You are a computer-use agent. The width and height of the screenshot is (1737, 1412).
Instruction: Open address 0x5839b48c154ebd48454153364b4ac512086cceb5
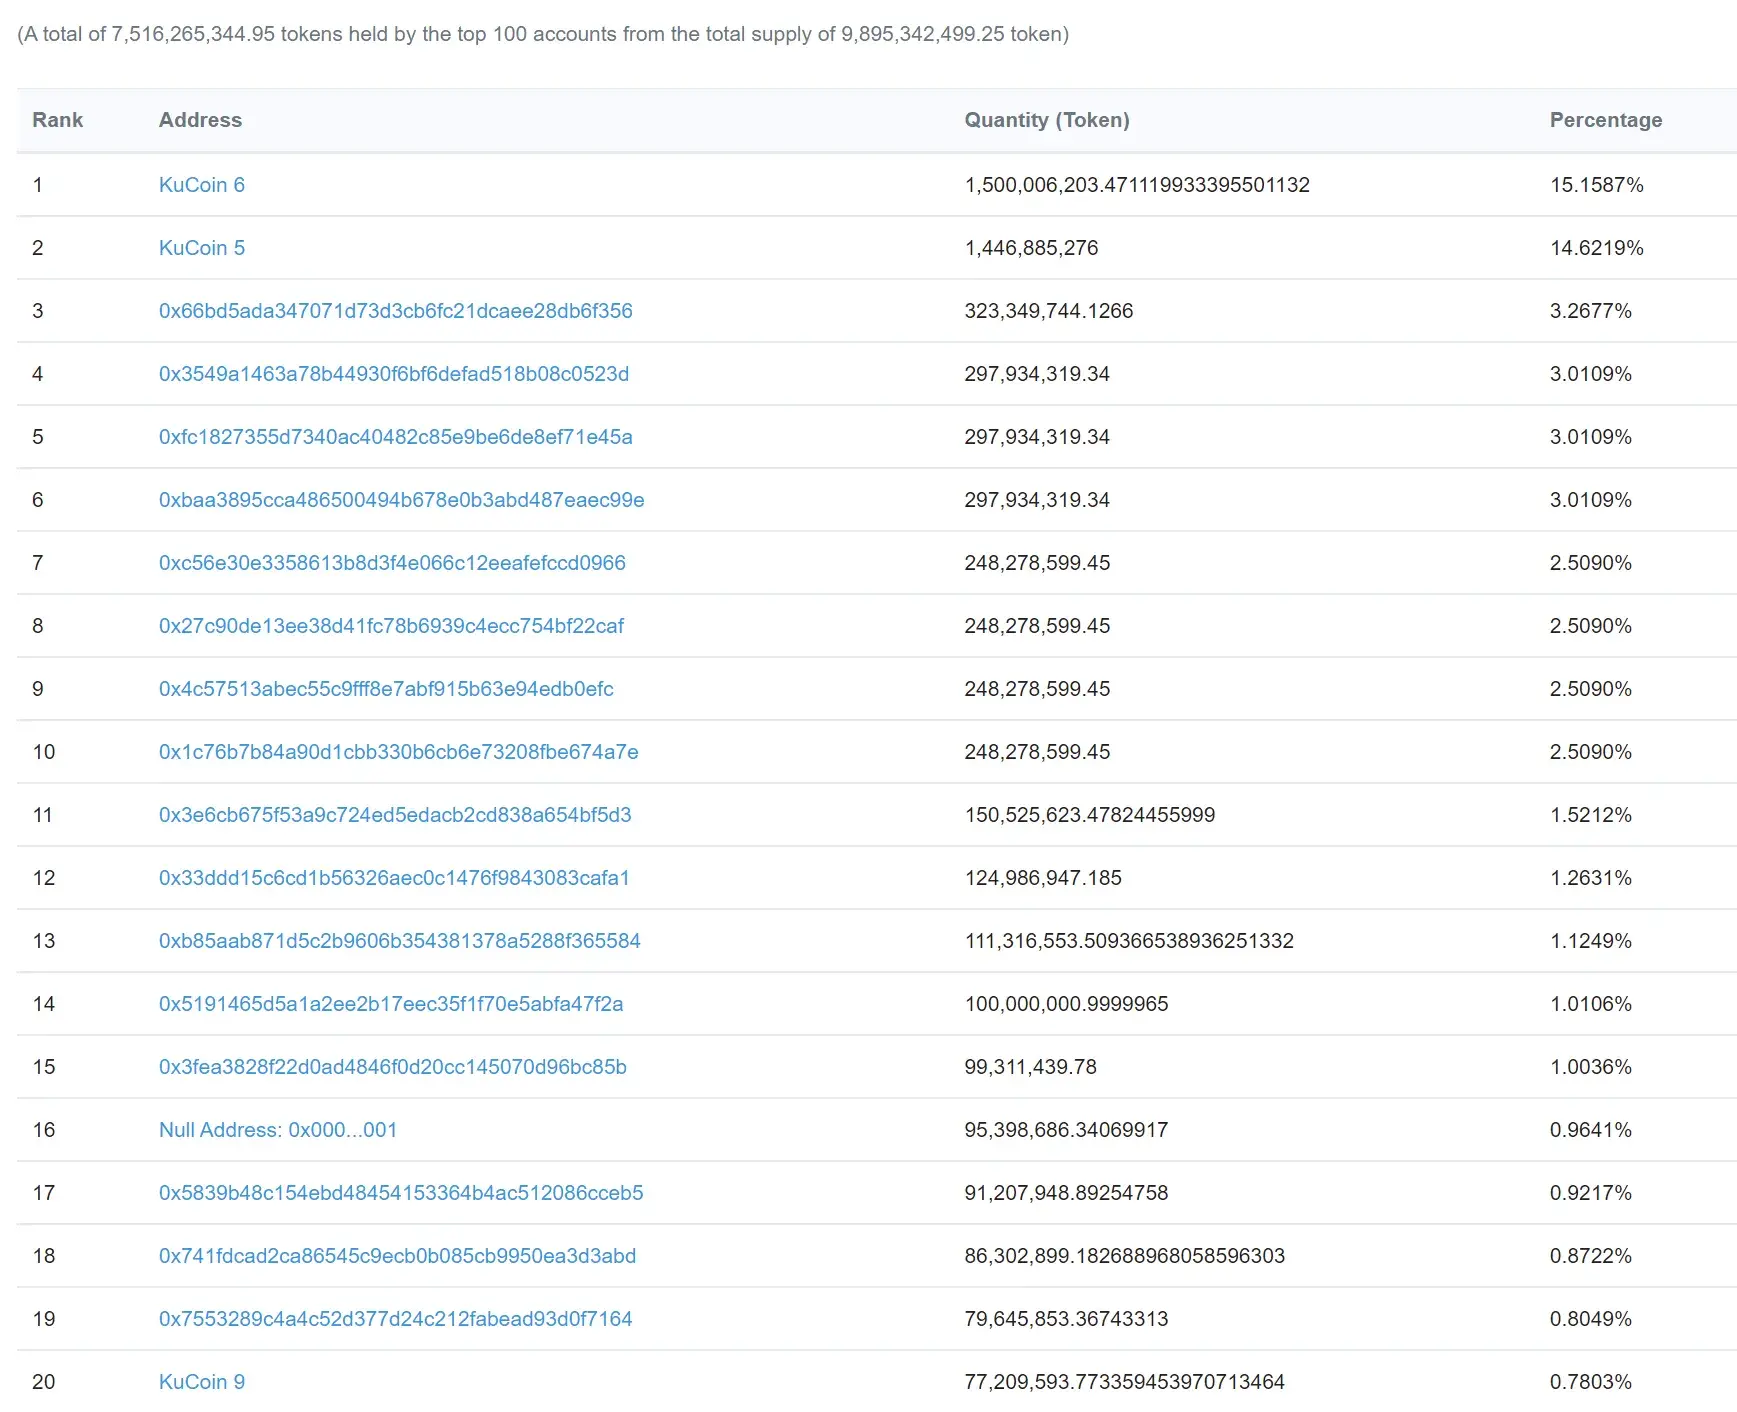[401, 1193]
